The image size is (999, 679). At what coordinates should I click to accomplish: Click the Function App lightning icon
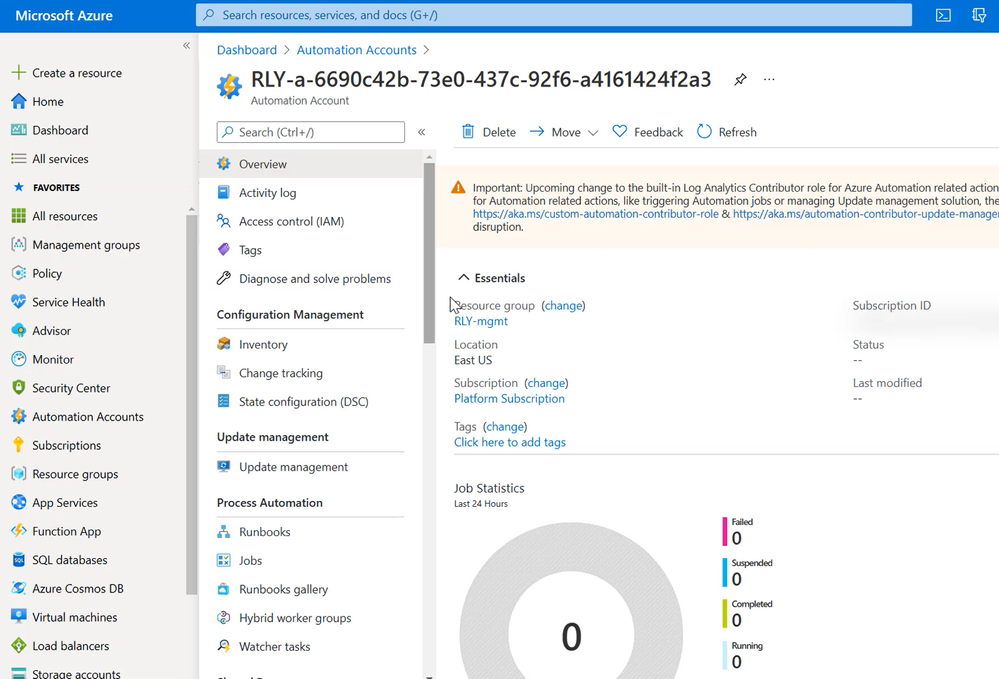(x=18, y=531)
